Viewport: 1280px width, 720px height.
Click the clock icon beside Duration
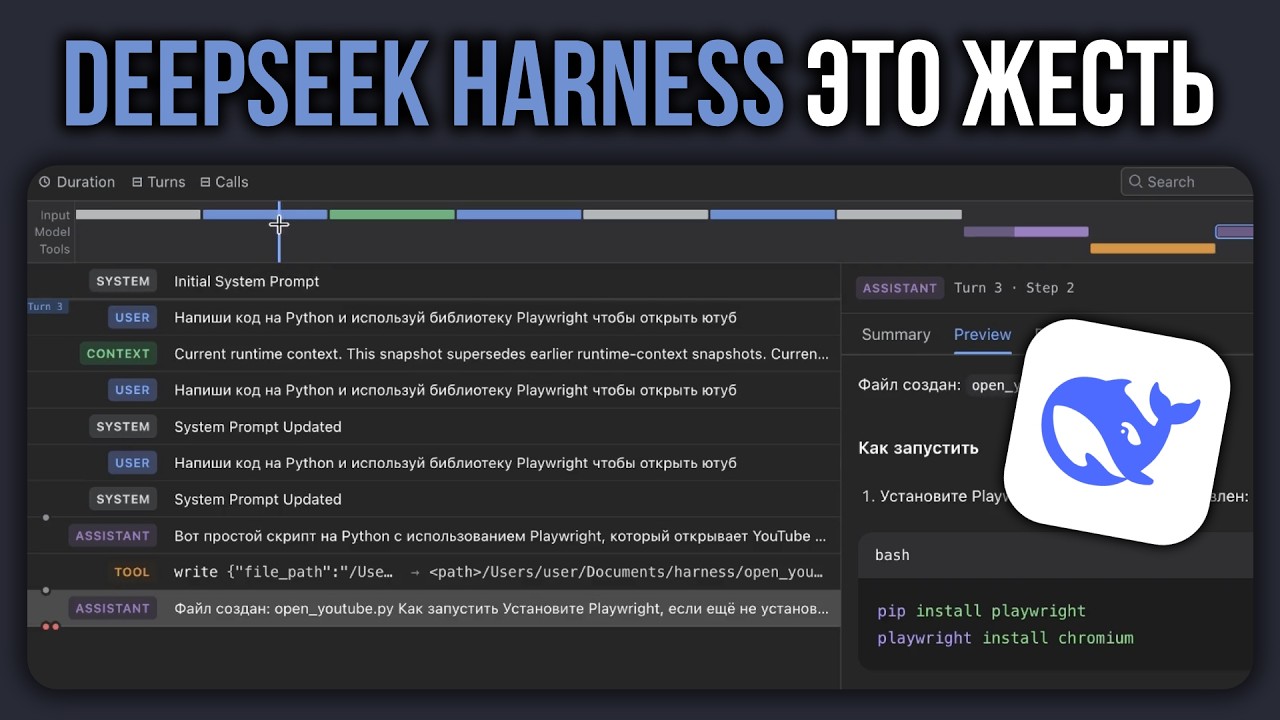(45, 182)
